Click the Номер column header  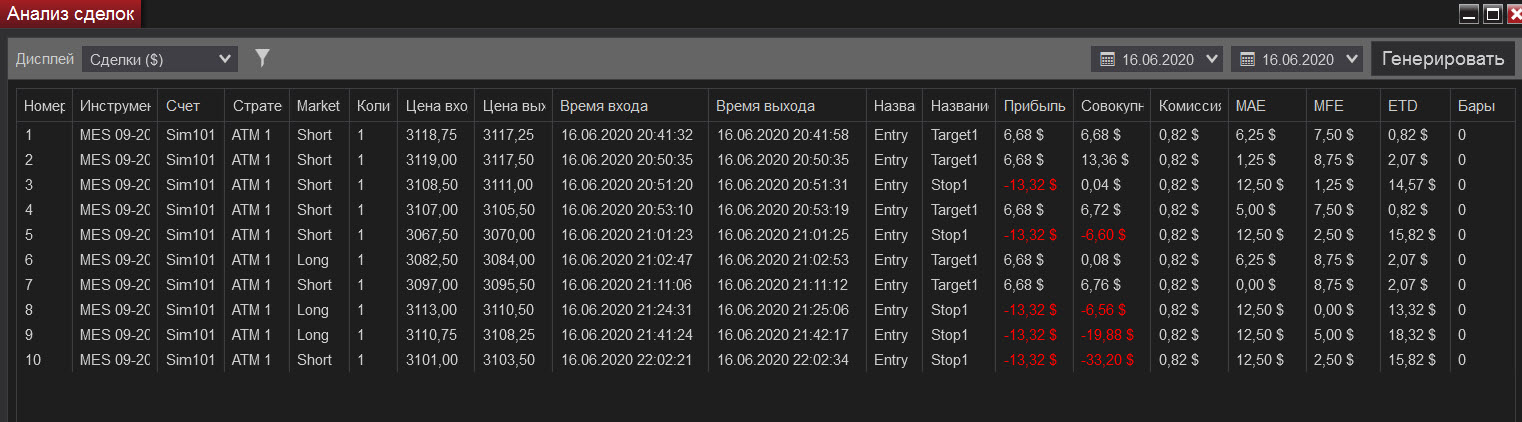pyautogui.click(x=44, y=106)
